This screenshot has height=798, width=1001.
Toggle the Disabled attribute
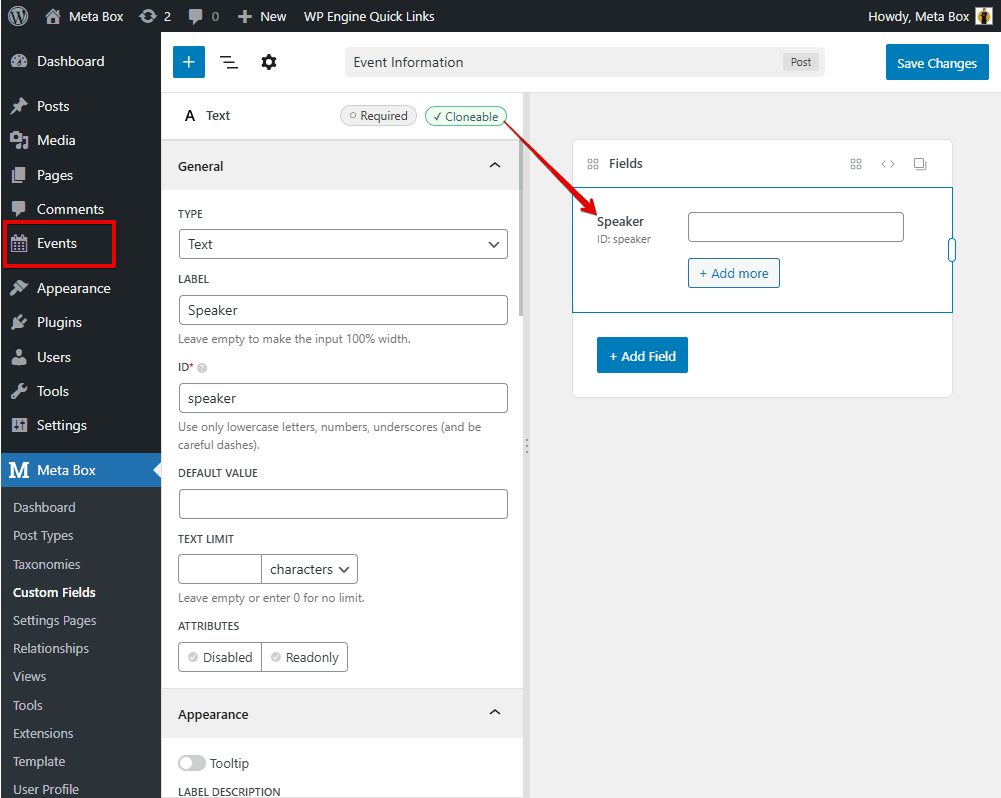coord(220,657)
